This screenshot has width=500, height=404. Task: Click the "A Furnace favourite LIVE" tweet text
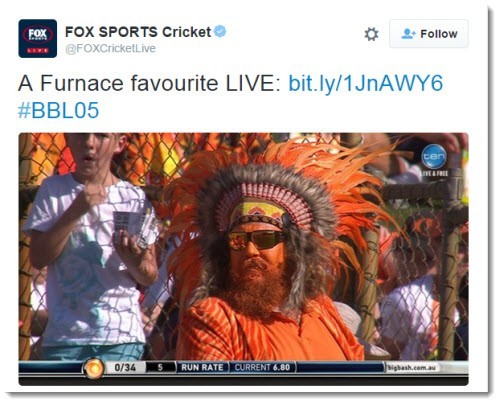(x=150, y=83)
